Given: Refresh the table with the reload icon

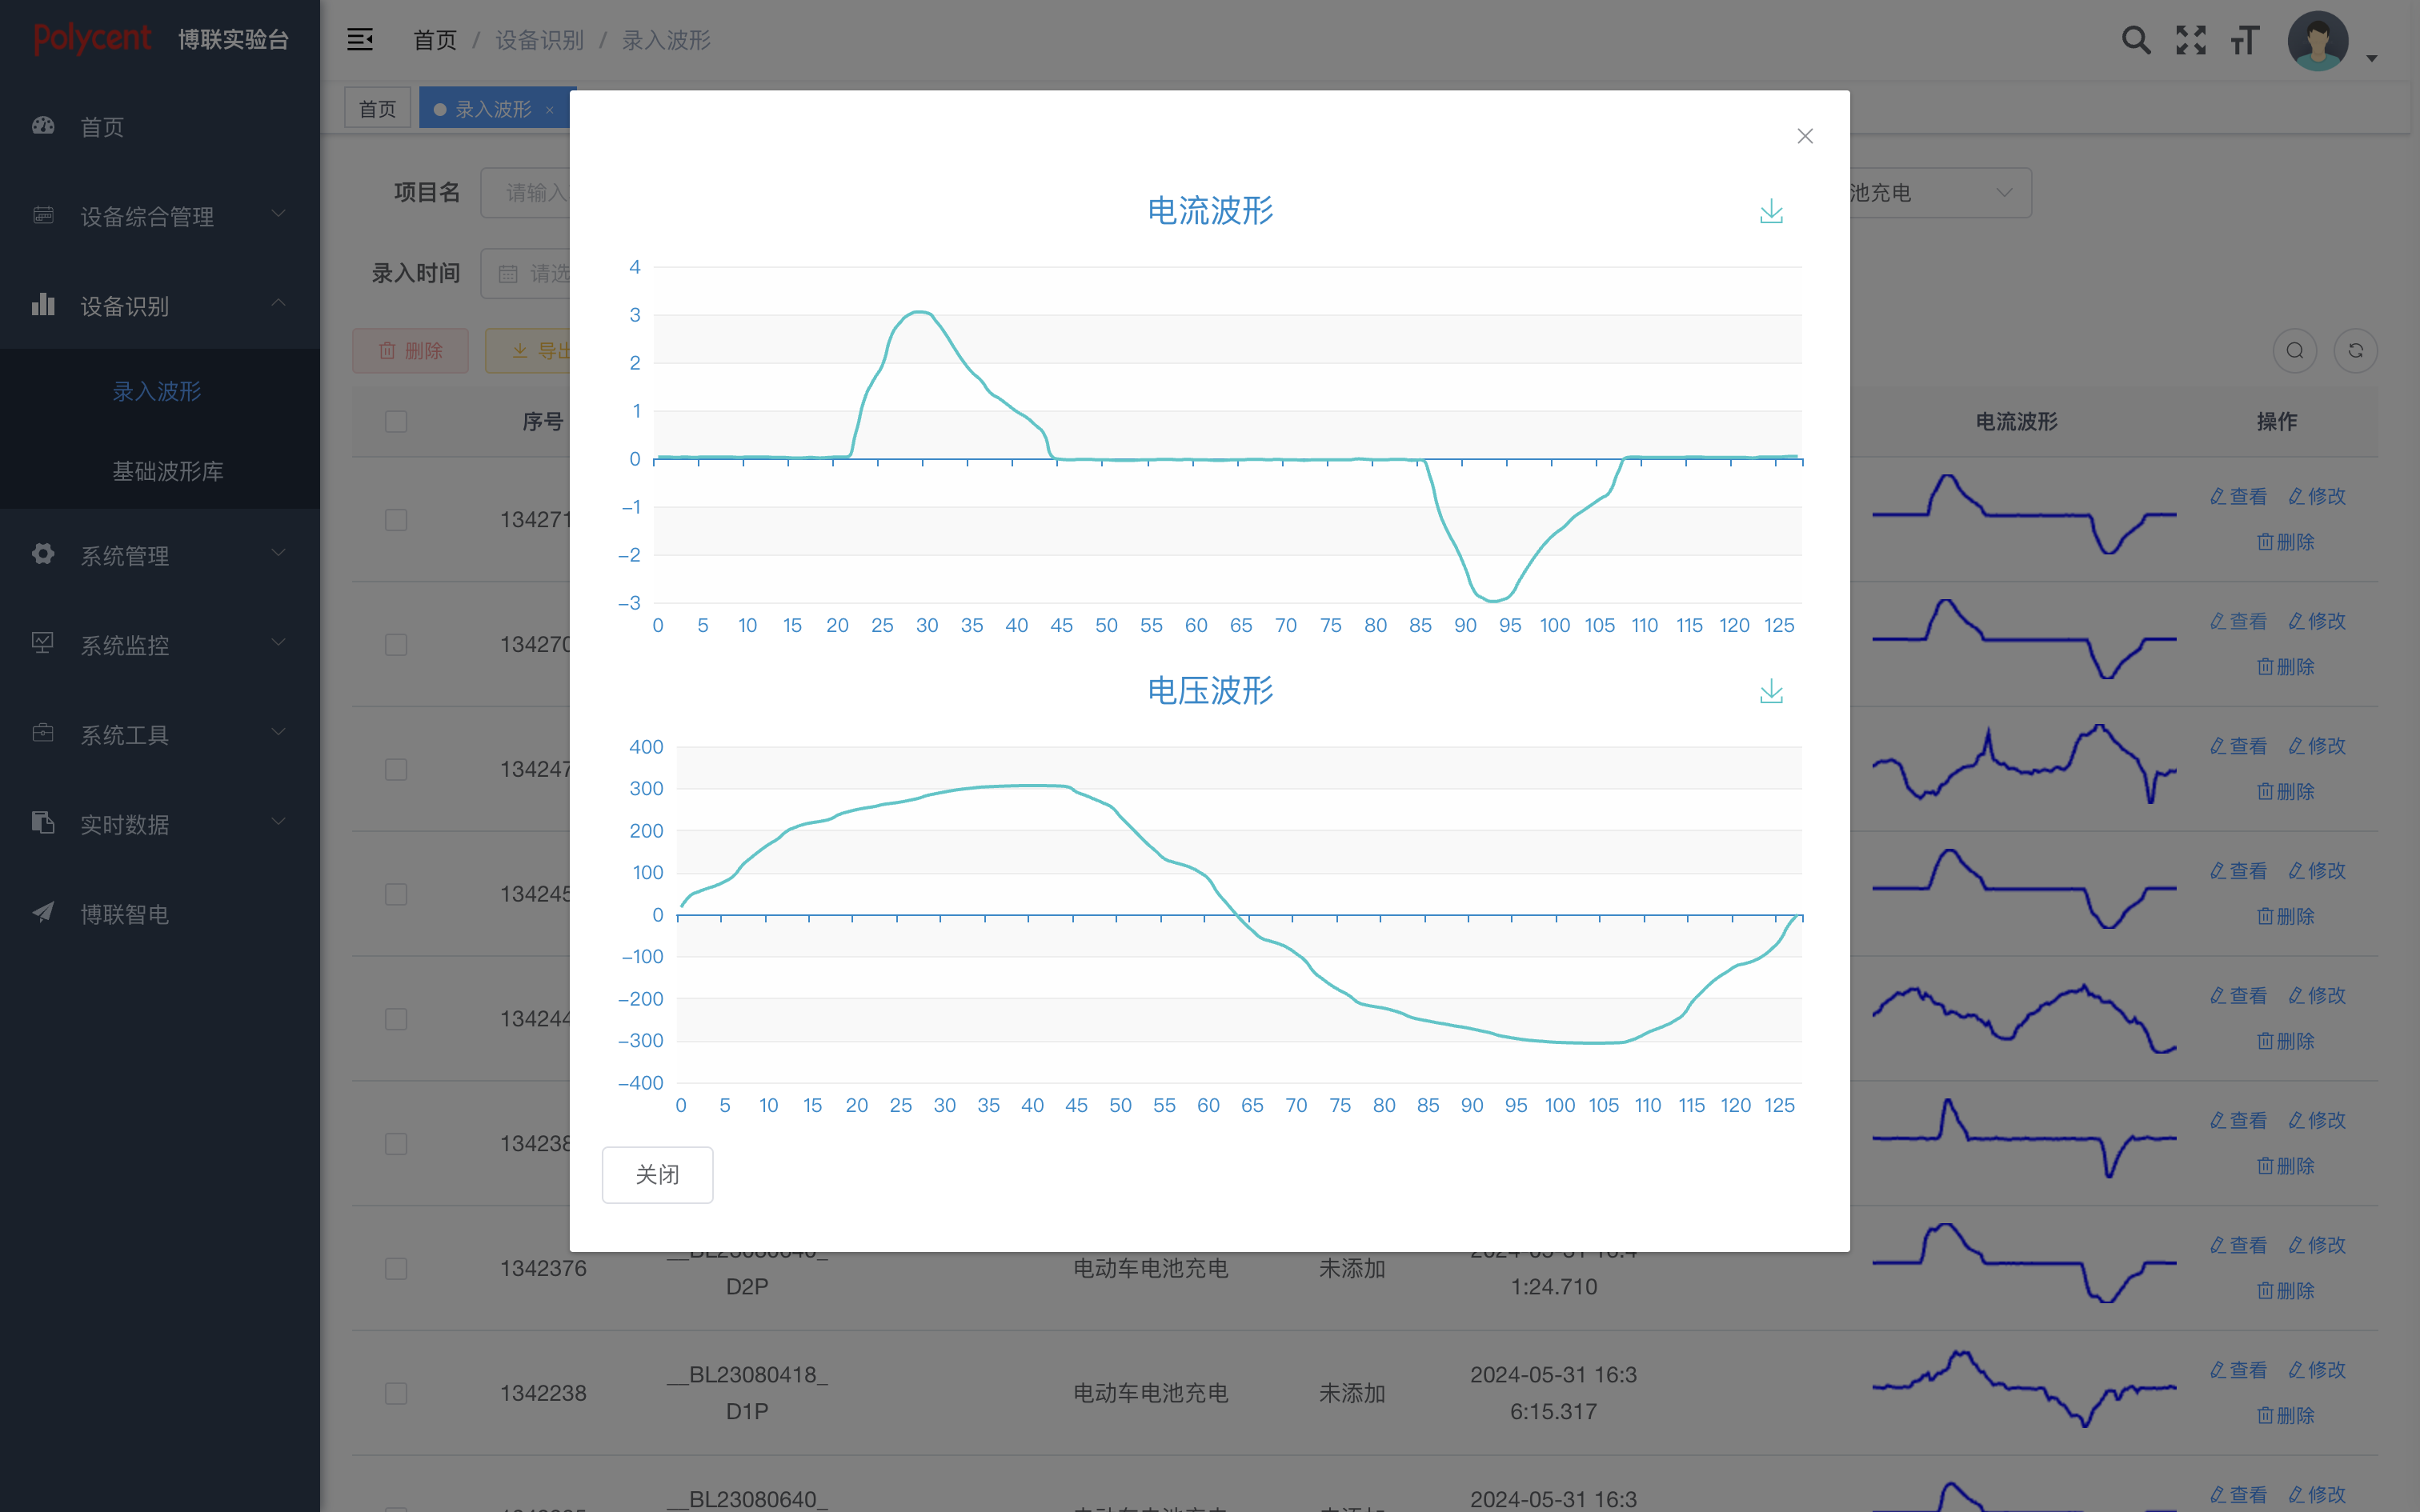Looking at the screenshot, I should (x=2357, y=350).
